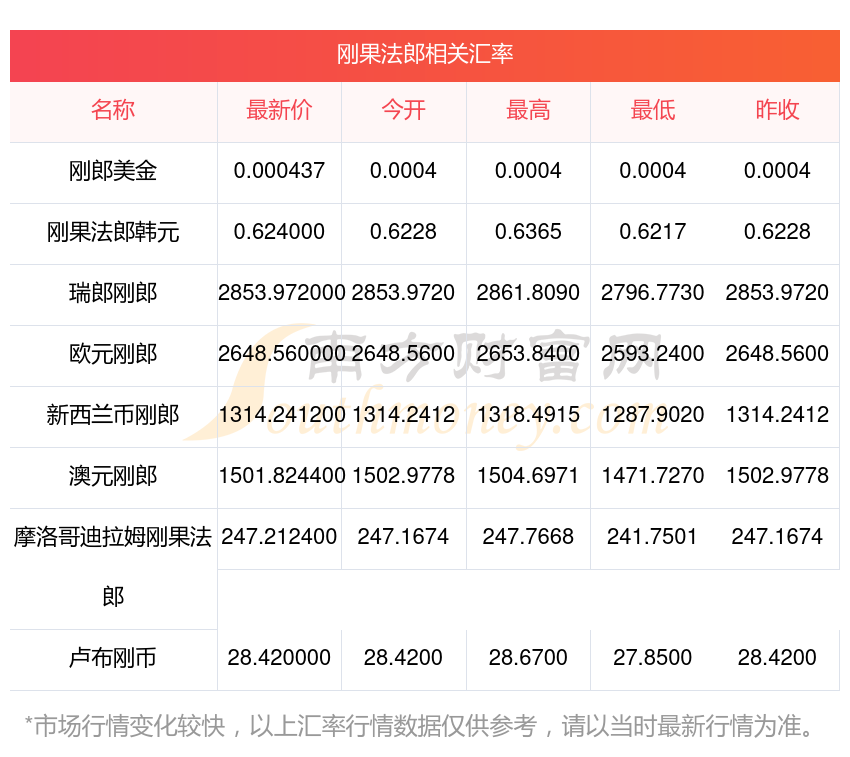Click the 卢布刚币 row name
Viewport: 850px width, 757px height.
pos(113,658)
